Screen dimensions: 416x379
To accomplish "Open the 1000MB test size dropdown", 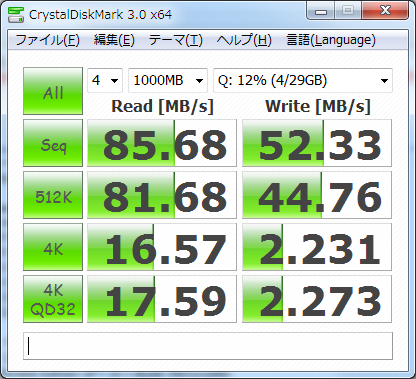I will tap(168, 80).
